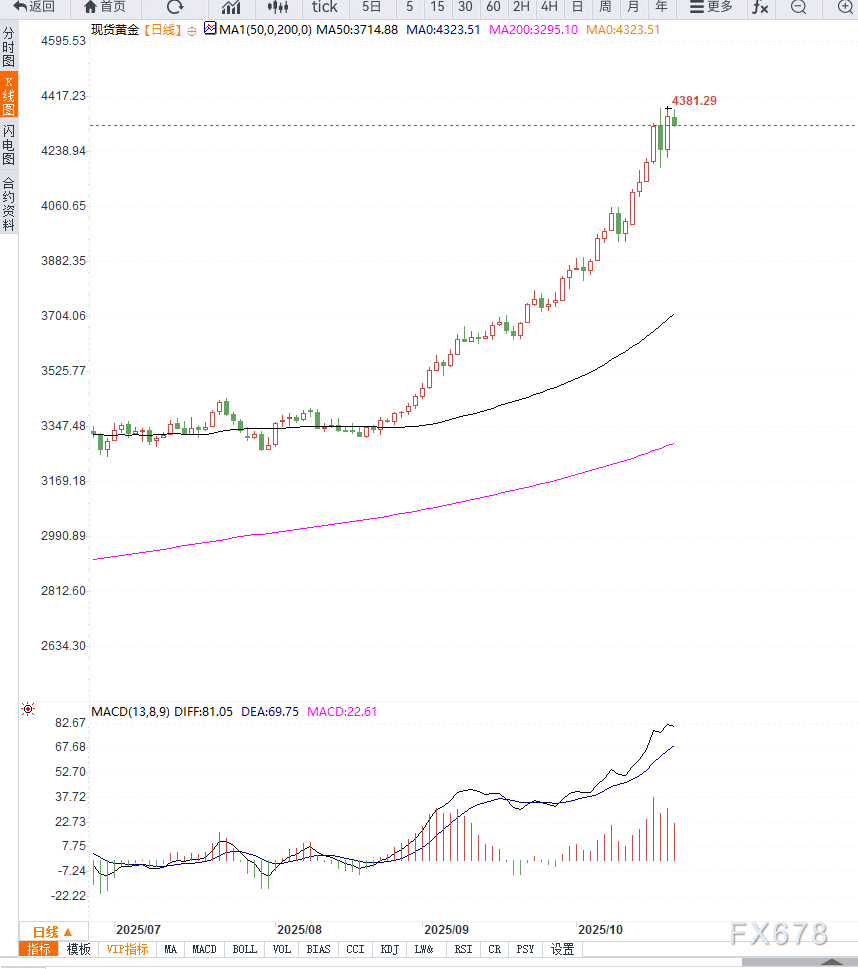Open the bar chart style icon
Viewport: 858px width, 969px height.
[231, 7]
